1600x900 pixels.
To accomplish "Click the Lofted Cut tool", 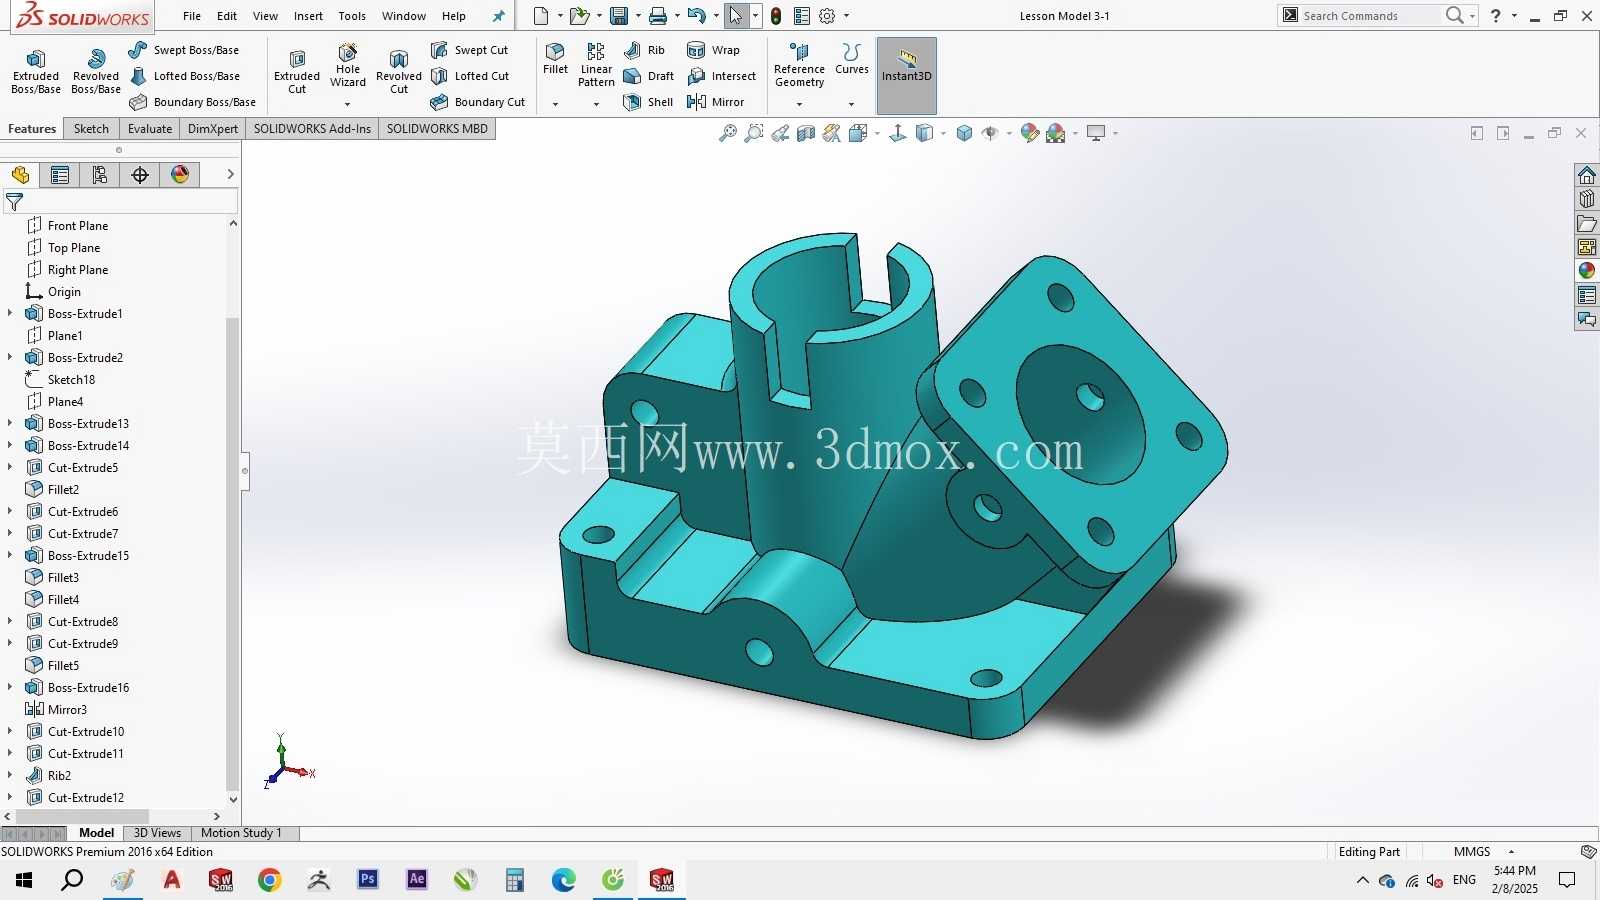I will [469, 76].
